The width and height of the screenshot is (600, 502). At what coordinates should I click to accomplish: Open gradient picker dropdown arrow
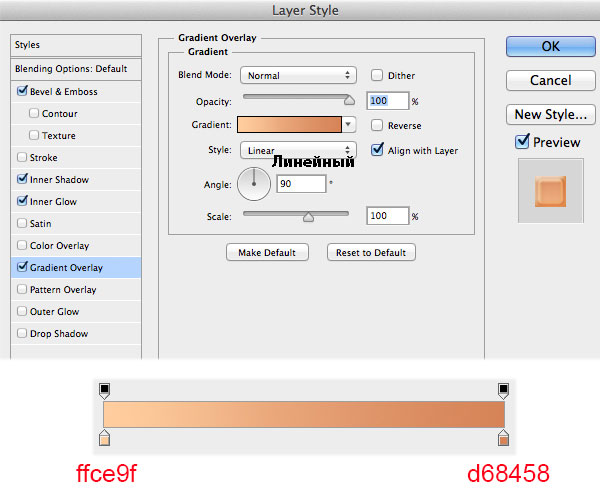coord(348,124)
